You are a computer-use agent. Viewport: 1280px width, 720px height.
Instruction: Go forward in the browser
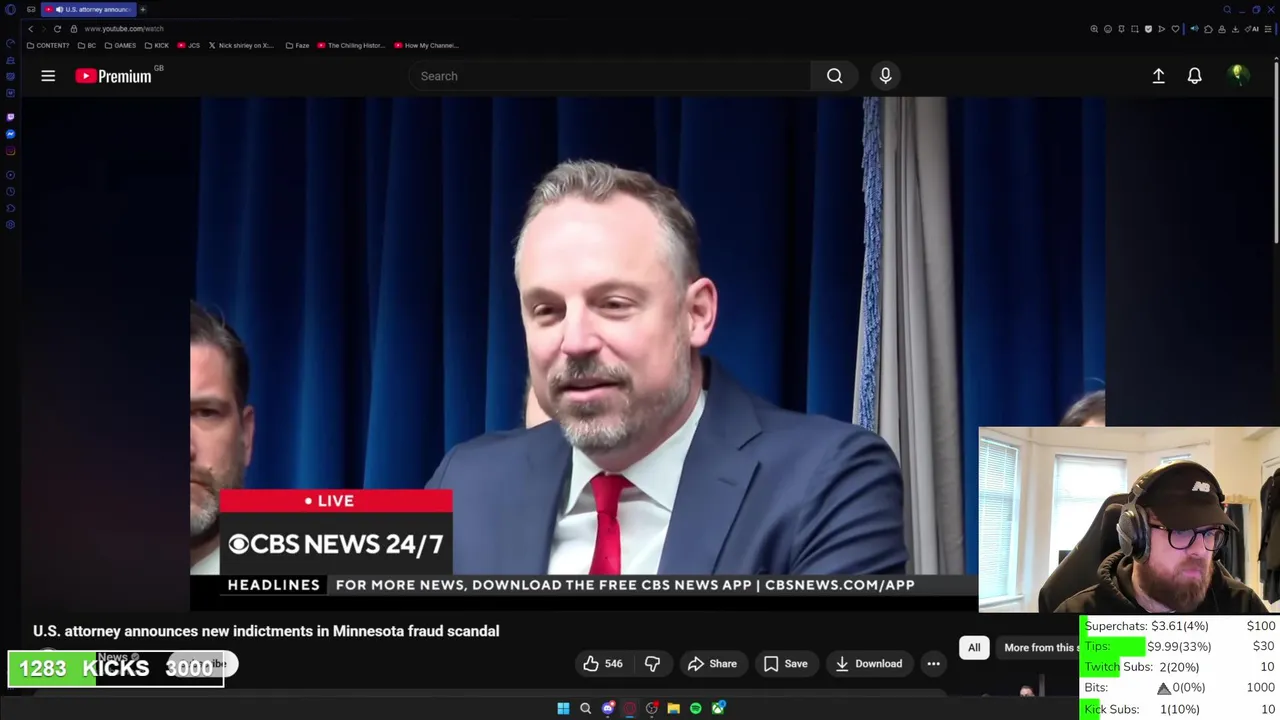43,29
